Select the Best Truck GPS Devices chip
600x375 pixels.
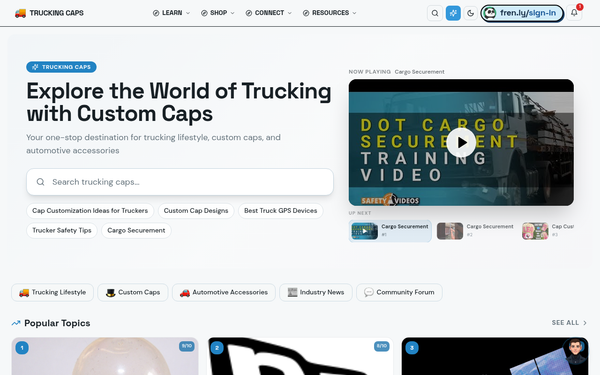tap(280, 211)
